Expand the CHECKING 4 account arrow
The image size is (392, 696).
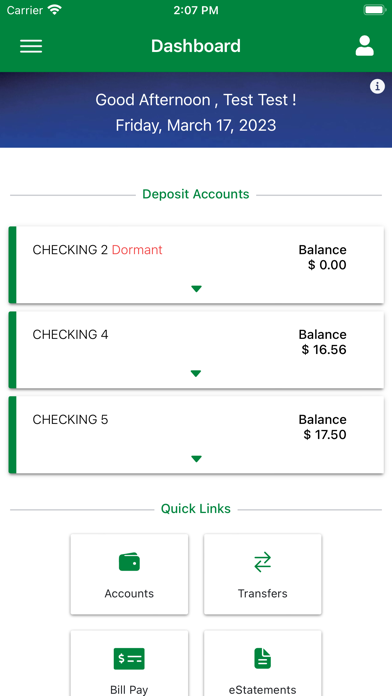pos(196,374)
